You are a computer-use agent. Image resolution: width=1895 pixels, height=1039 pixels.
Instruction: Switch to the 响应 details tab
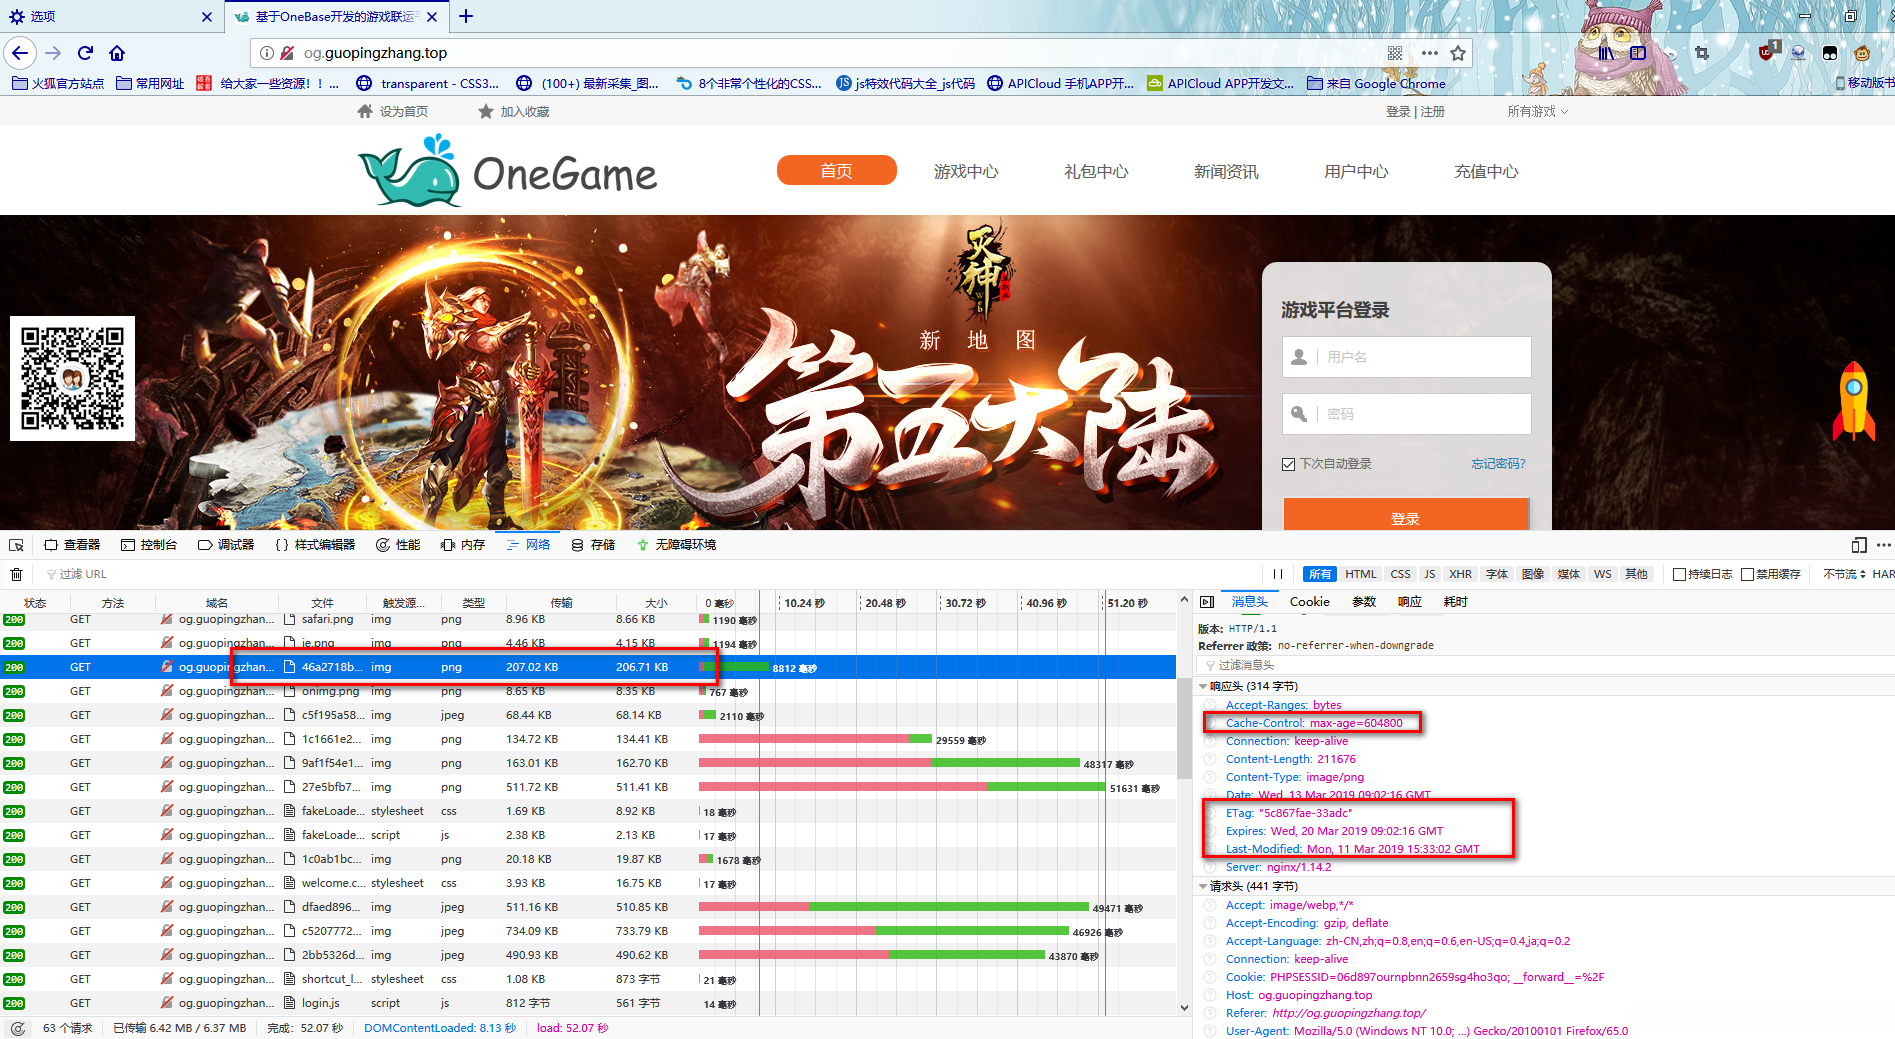[x=1410, y=602]
